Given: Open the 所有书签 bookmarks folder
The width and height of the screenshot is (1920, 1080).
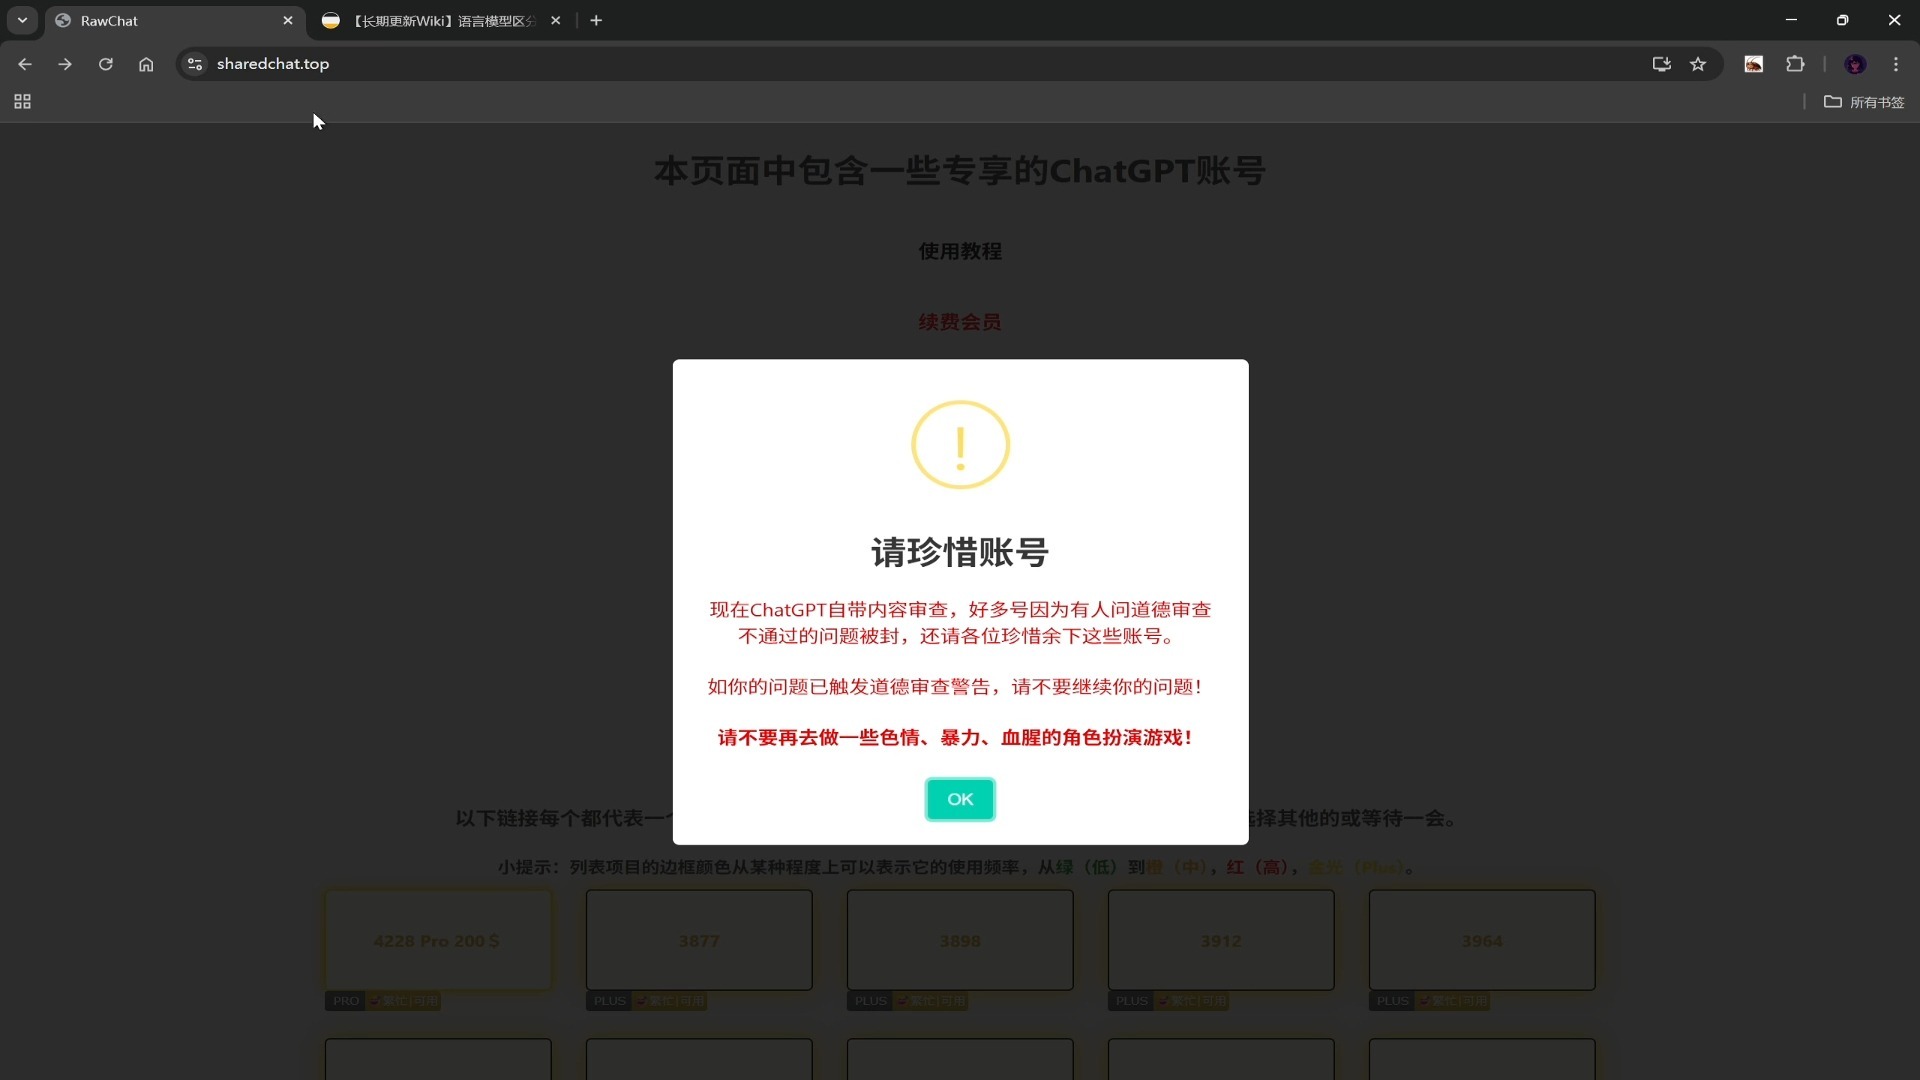Looking at the screenshot, I should [x=1864, y=102].
